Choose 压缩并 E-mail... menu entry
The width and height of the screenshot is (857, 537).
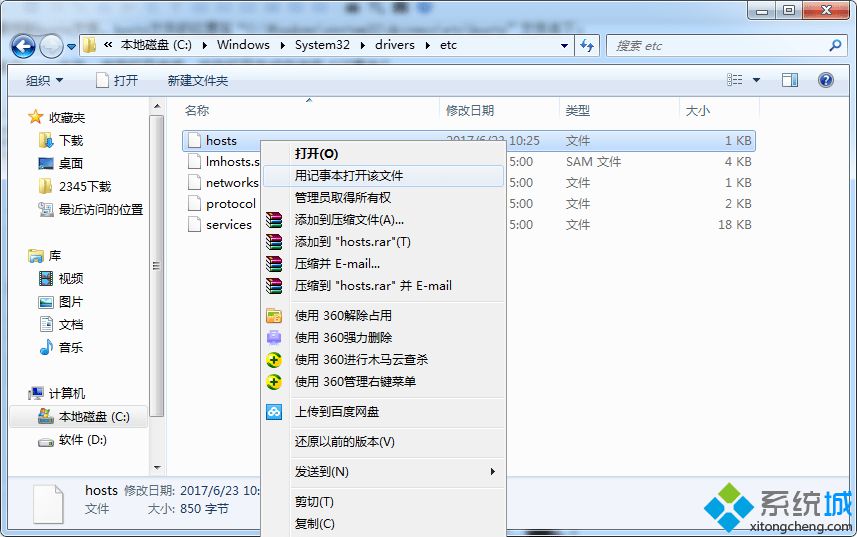(383, 264)
